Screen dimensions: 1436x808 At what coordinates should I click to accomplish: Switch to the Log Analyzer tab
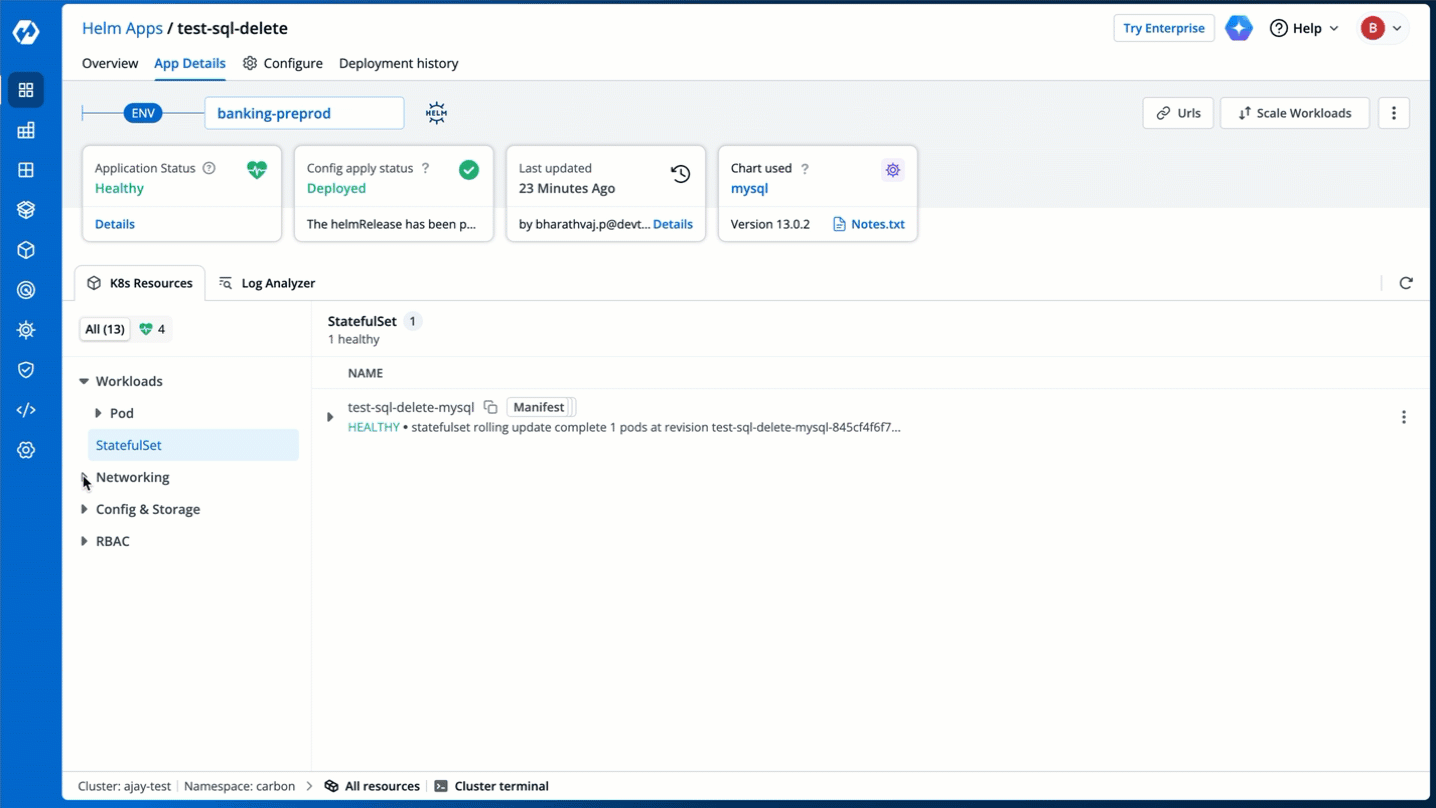[x=267, y=283]
